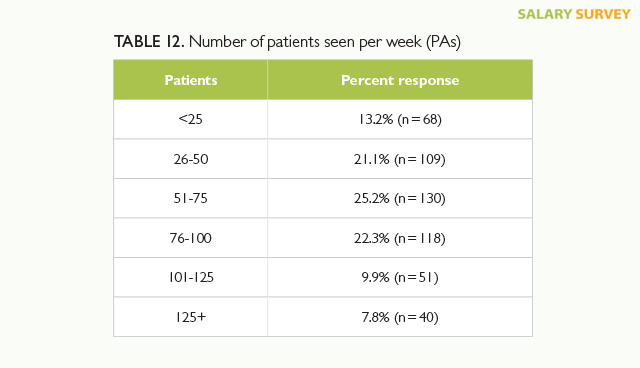The width and height of the screenshot is (640, 368).
Task: Select the Patients column header
Action: click(x=191, y=80)
